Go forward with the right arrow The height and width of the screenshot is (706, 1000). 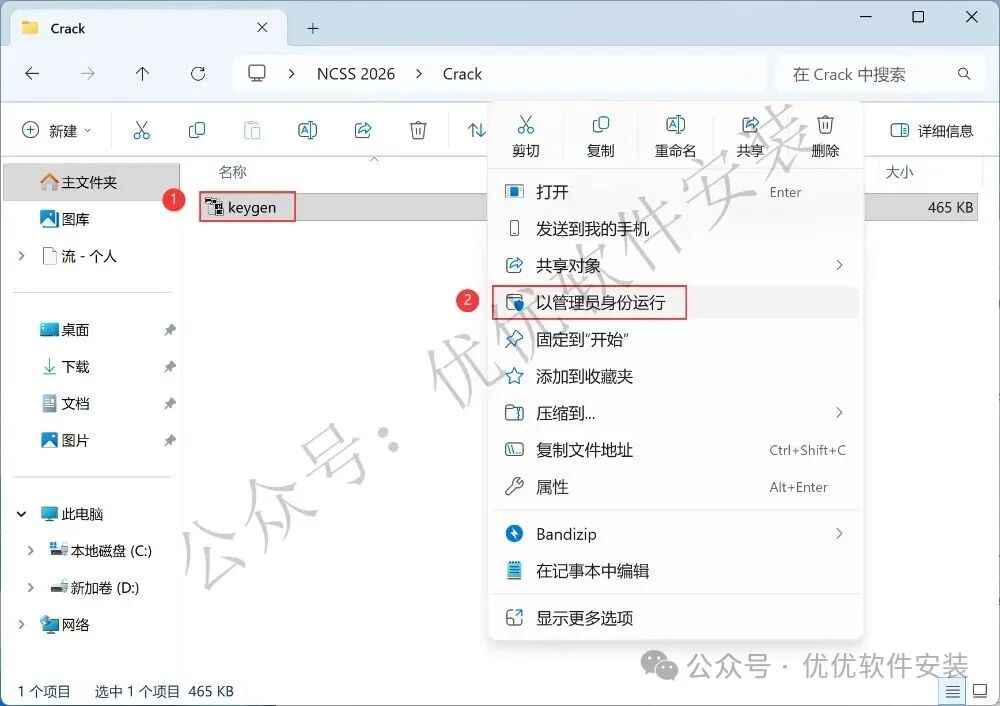87,74
